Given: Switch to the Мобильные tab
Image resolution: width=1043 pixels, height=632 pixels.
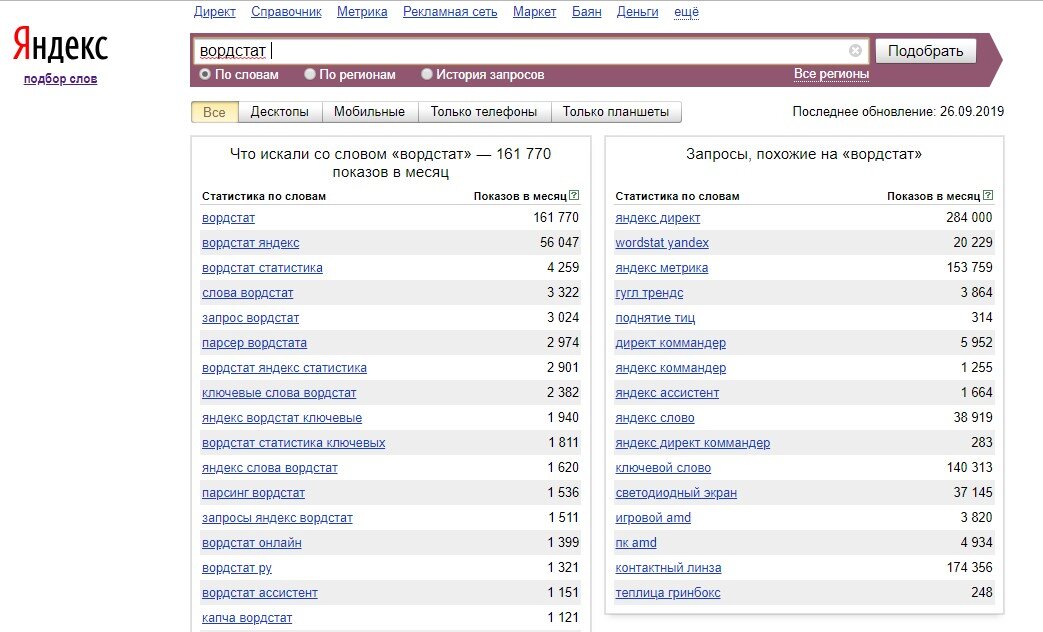Looking at the screenshot, I should [x=369, y=112].
